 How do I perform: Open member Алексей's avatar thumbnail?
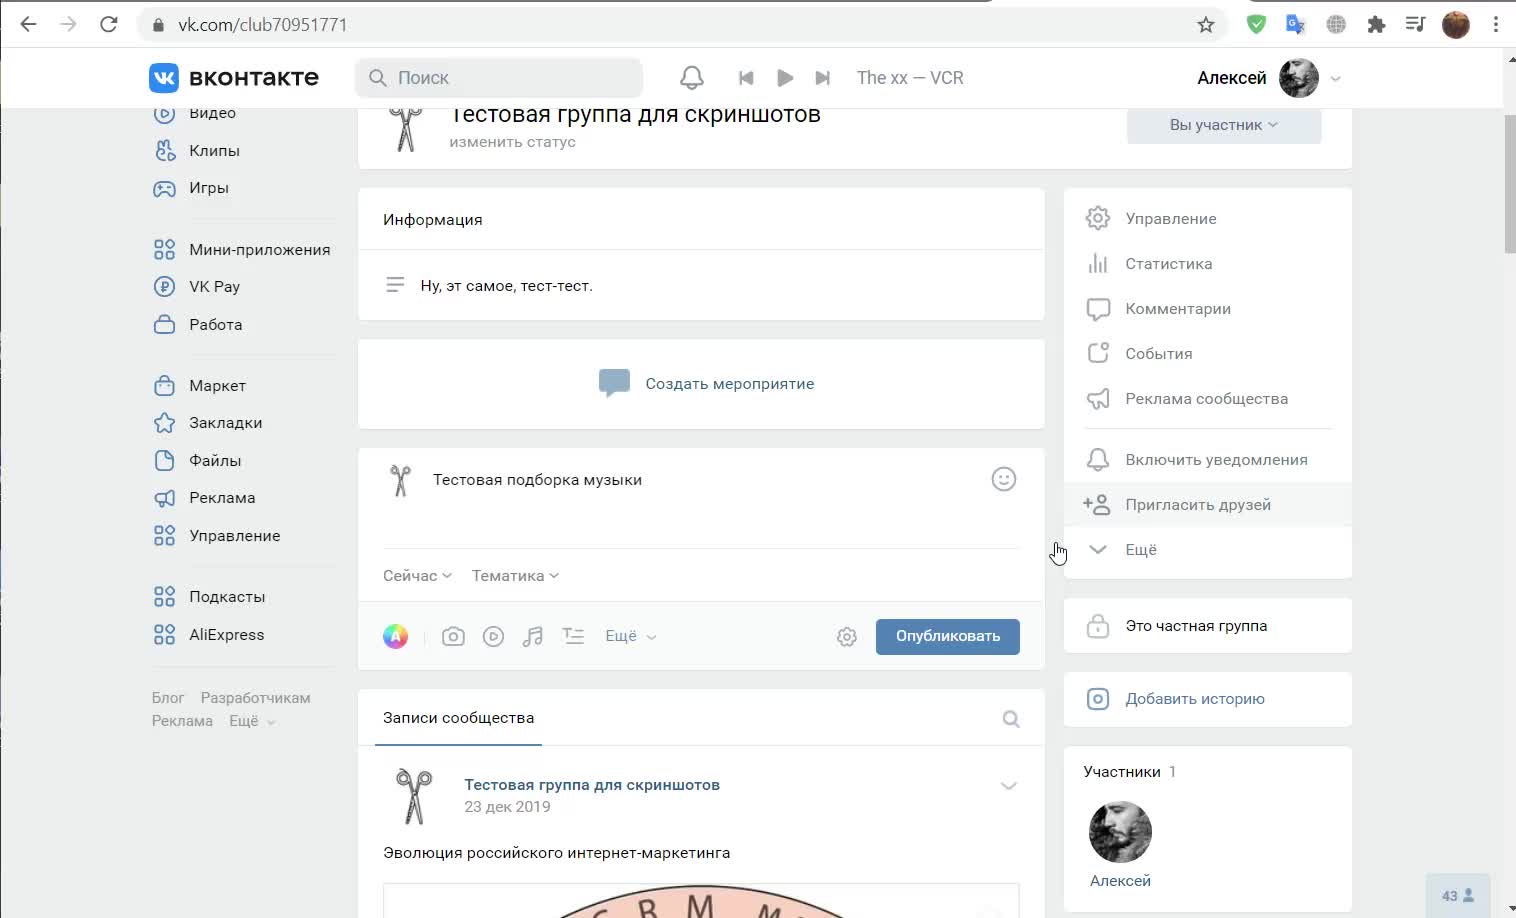click(x=1120, y=832)
